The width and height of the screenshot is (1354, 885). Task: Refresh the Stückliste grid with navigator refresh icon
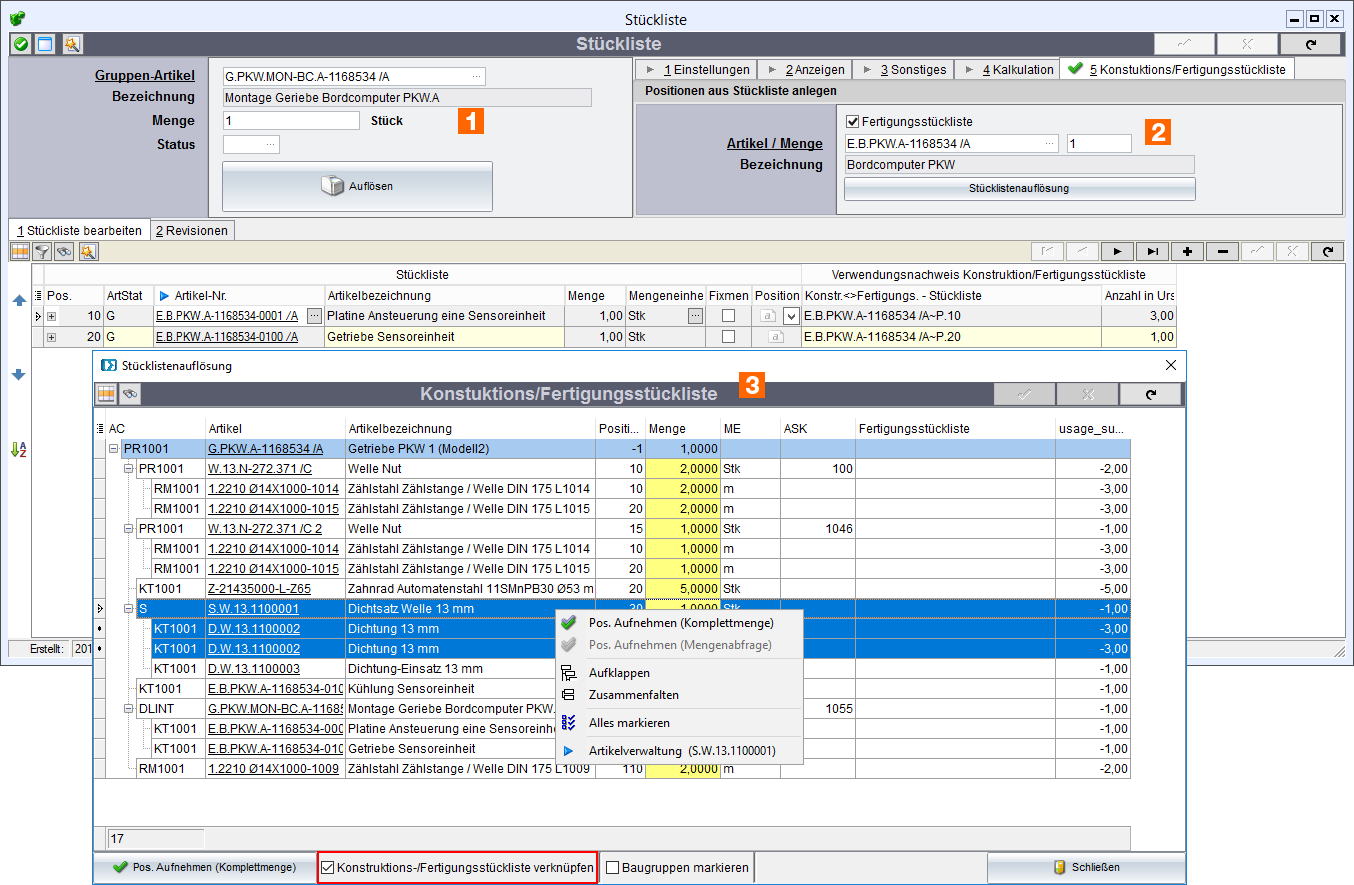tap(1327, 251)
